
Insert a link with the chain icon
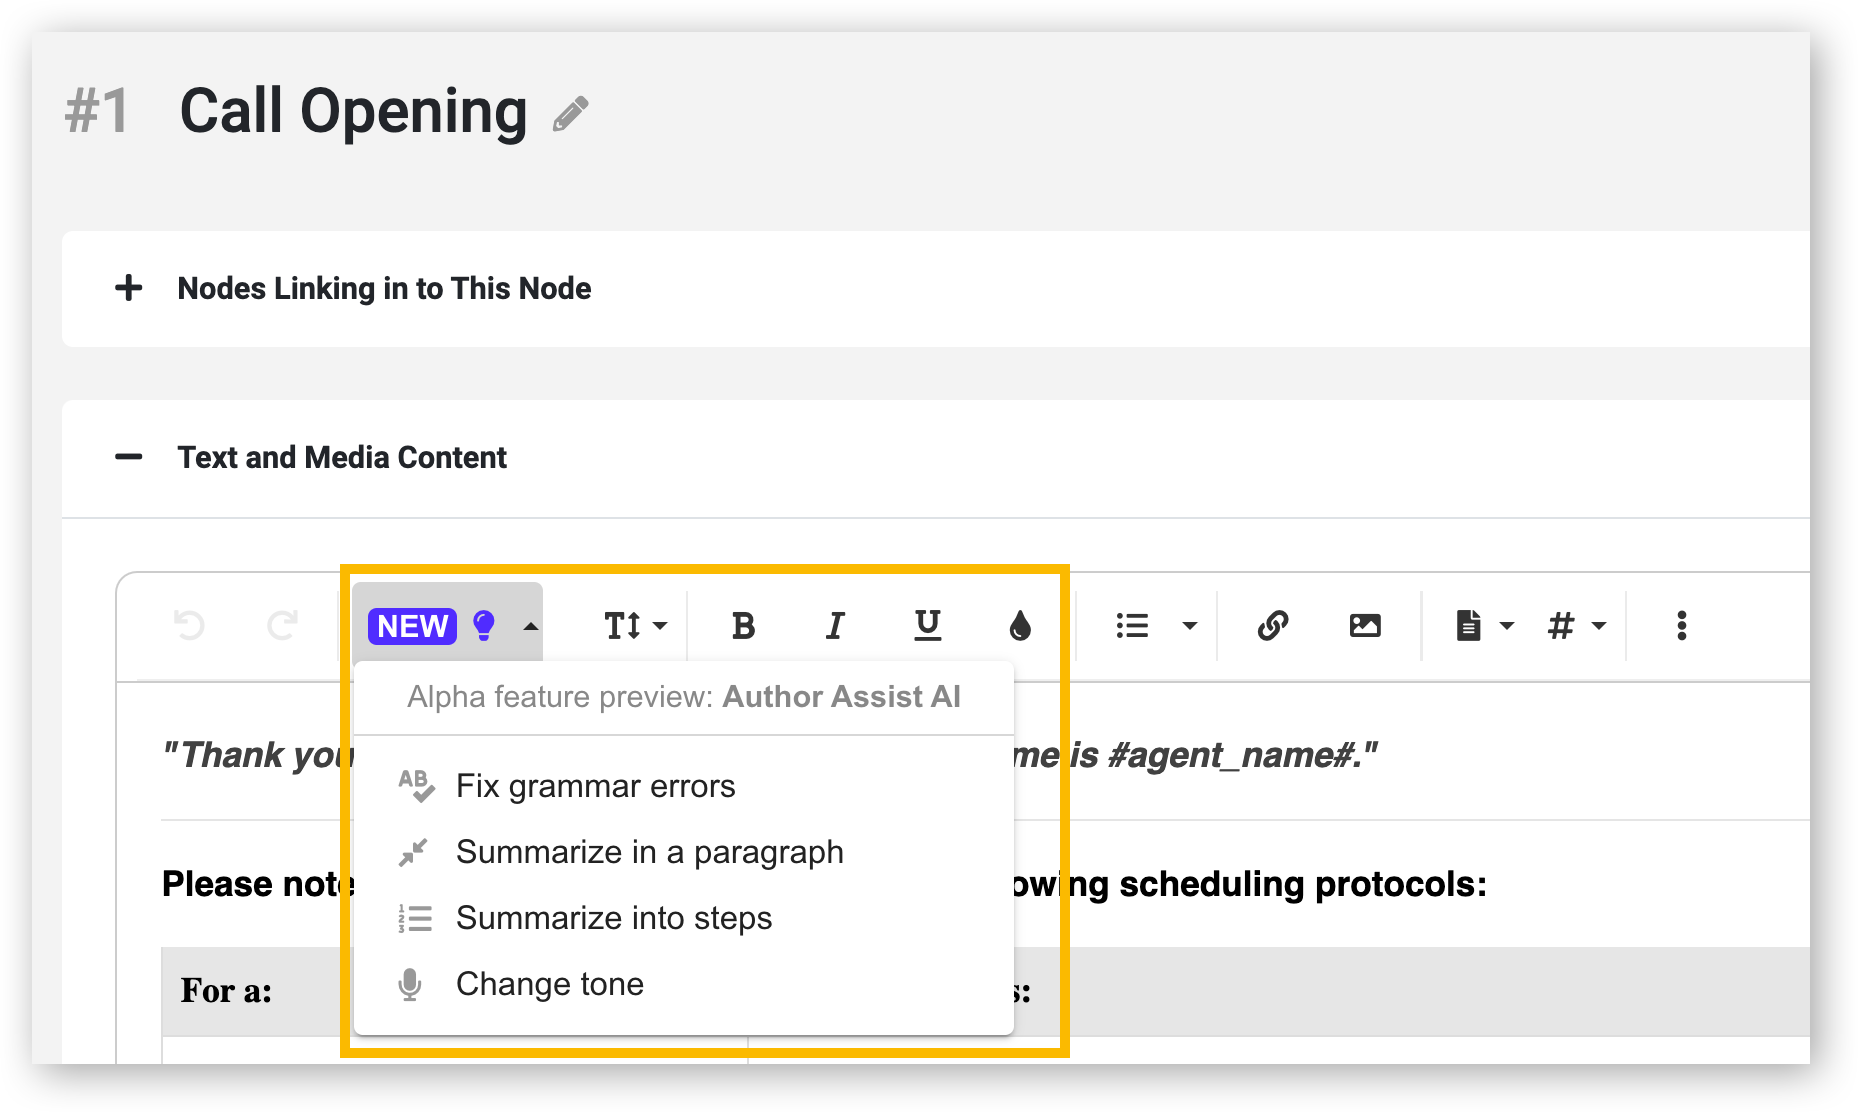point(1272,626)
